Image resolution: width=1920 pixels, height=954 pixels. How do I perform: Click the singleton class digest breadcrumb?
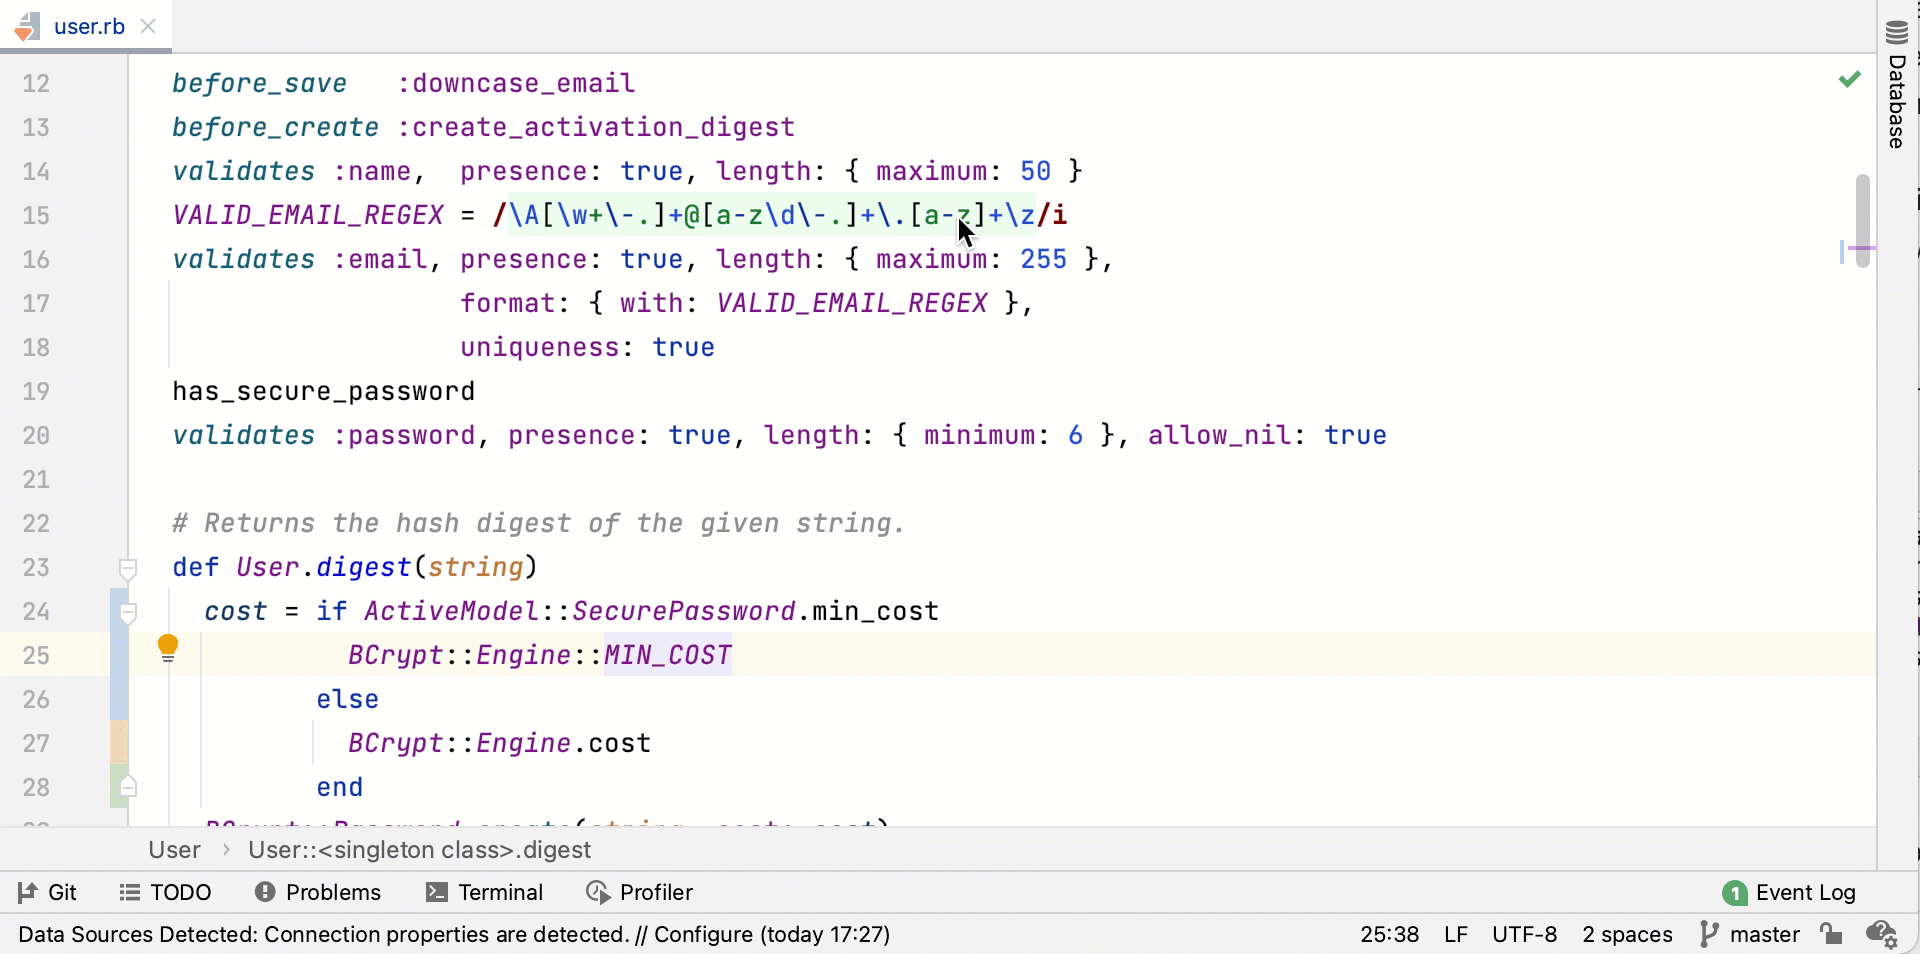coord(419,850)
